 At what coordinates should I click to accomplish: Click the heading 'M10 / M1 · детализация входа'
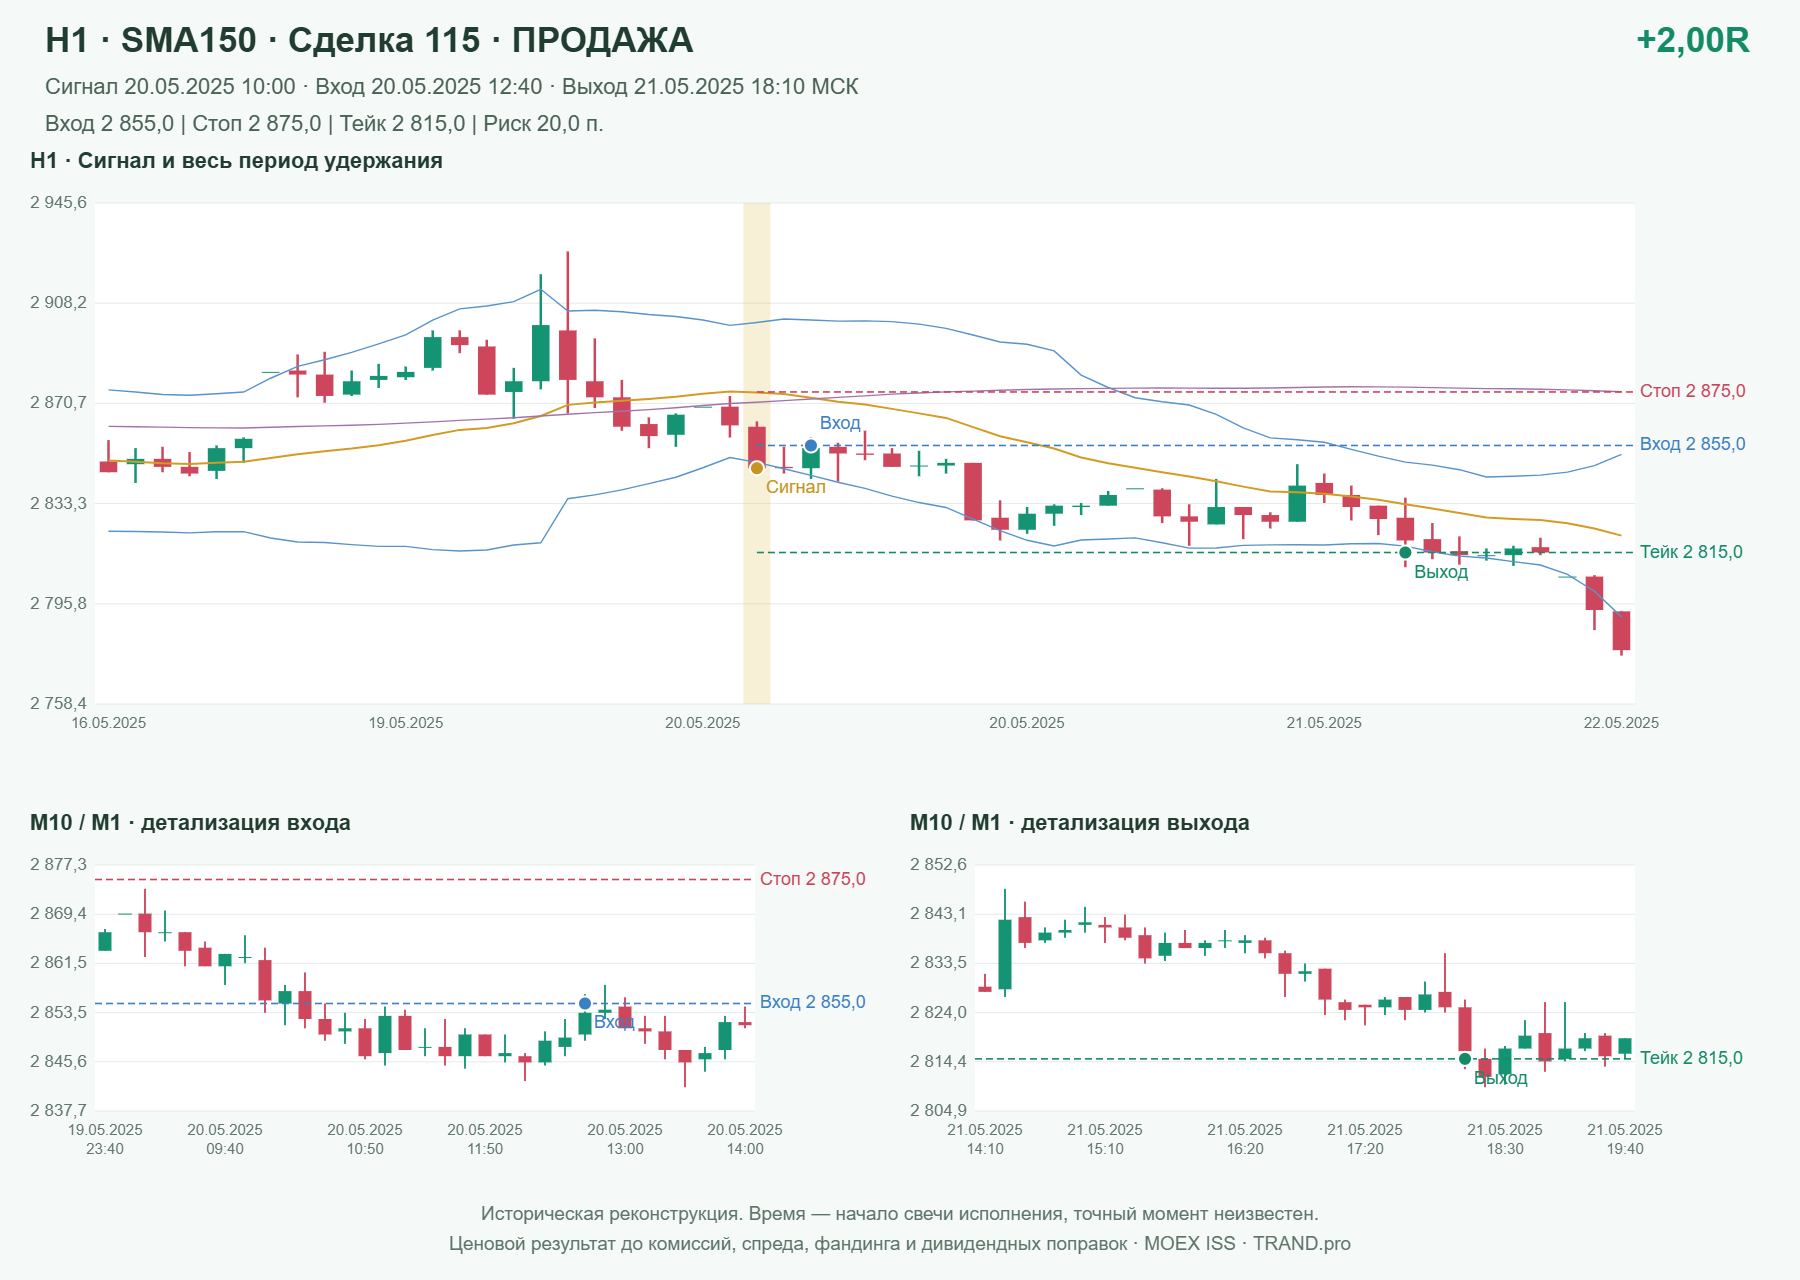[190, 823]
